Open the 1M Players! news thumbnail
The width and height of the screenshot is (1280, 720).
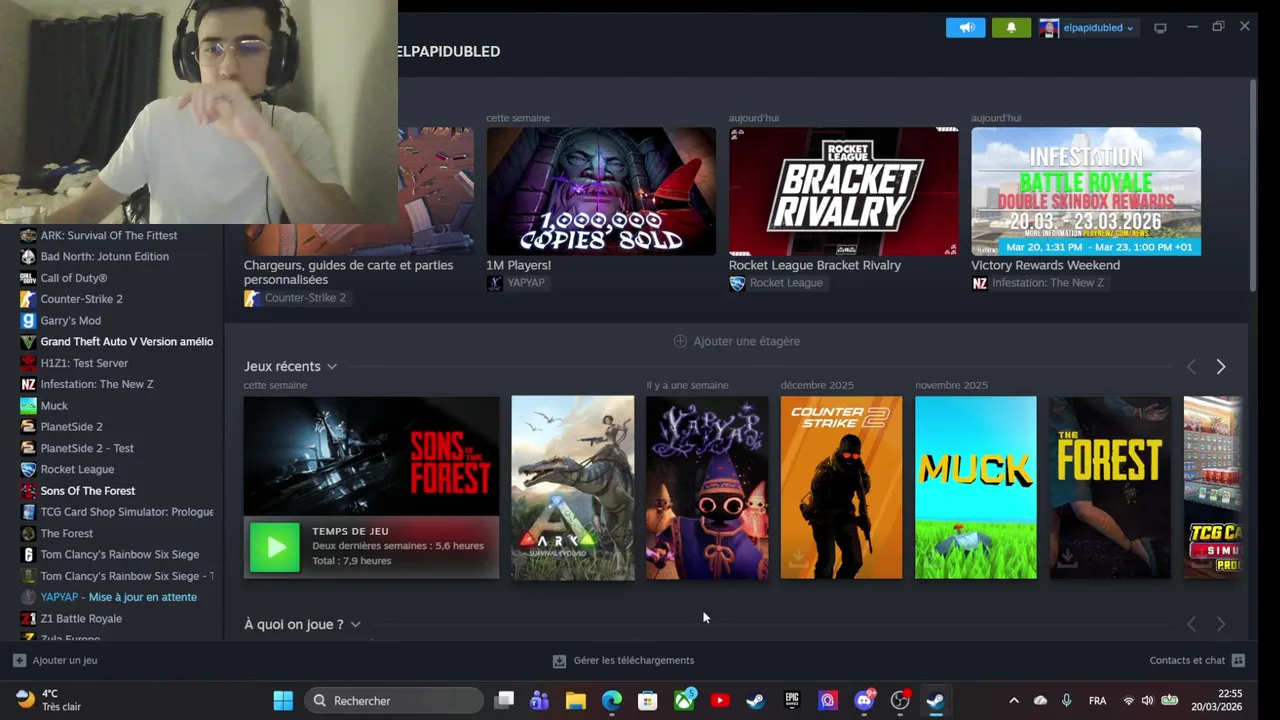pyautogui.click(x=601, y=191)
